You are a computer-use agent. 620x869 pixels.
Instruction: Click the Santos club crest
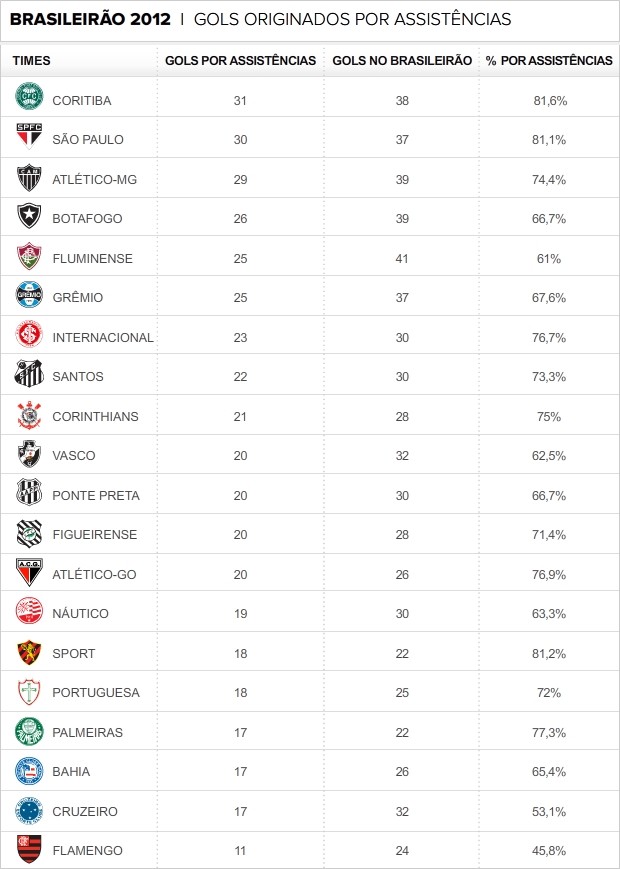click(x=29, y=375)
